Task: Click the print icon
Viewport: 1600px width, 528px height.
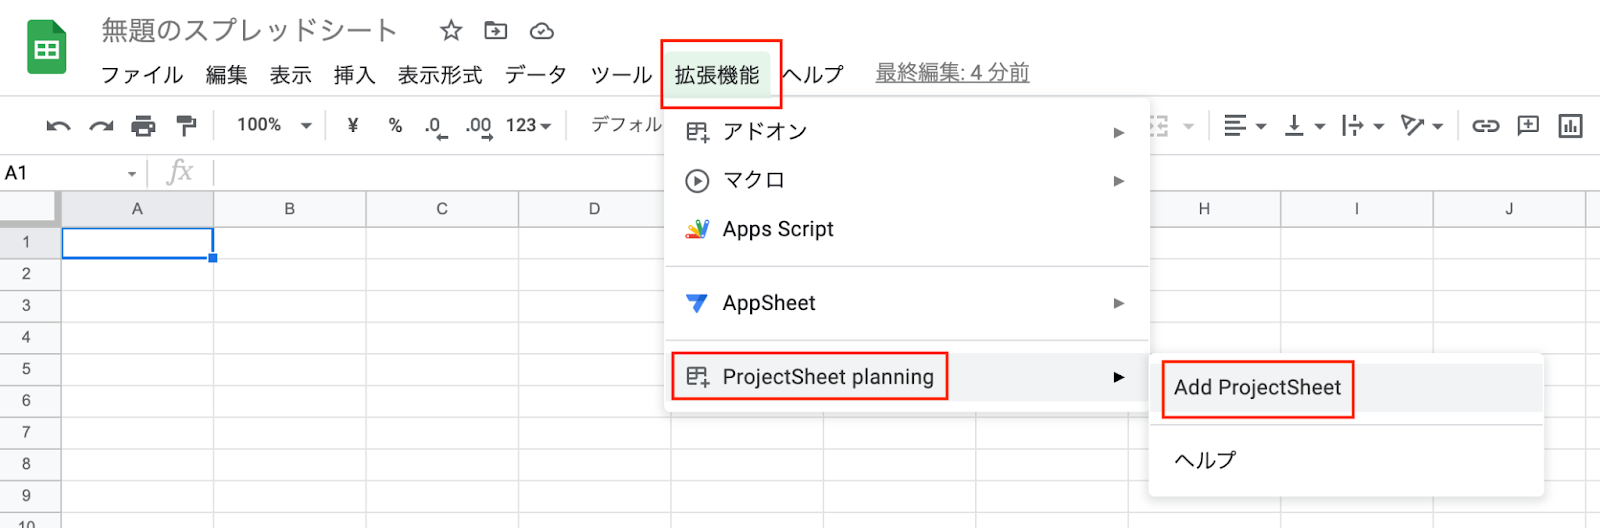Action: click(x=144, y=126)
